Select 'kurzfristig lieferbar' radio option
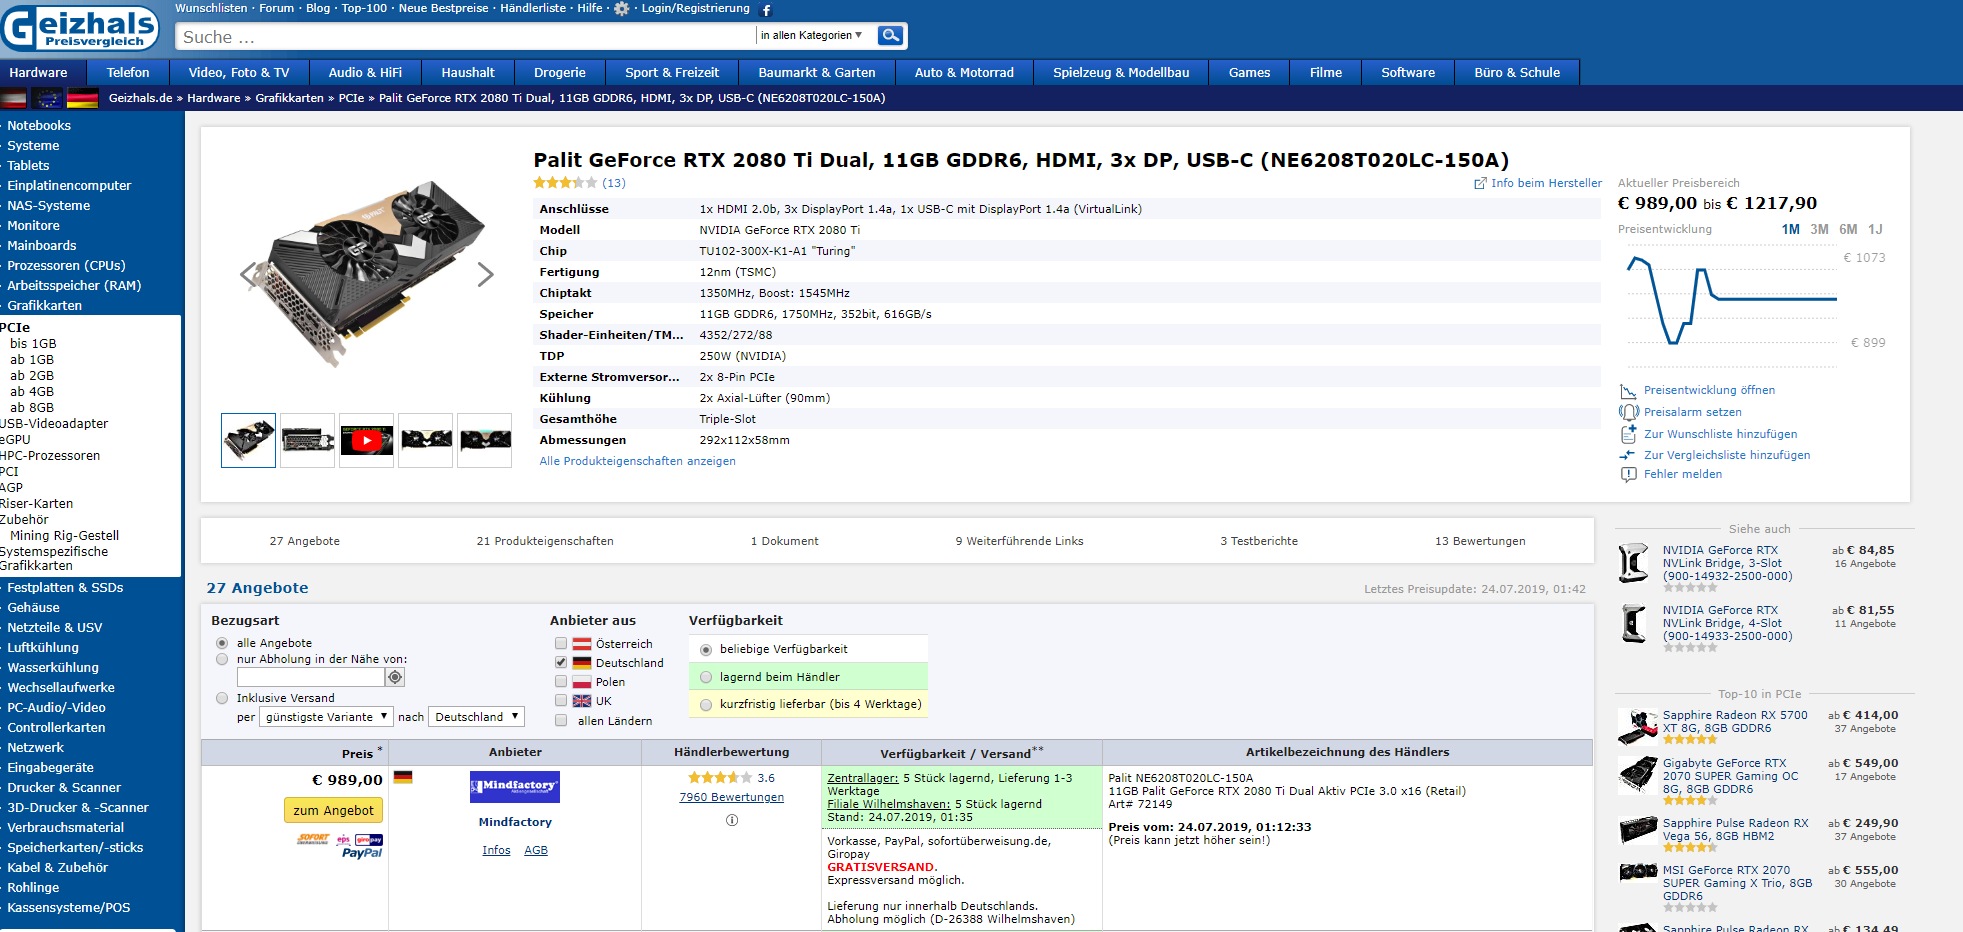1963x932 pixels. (706, 704)
